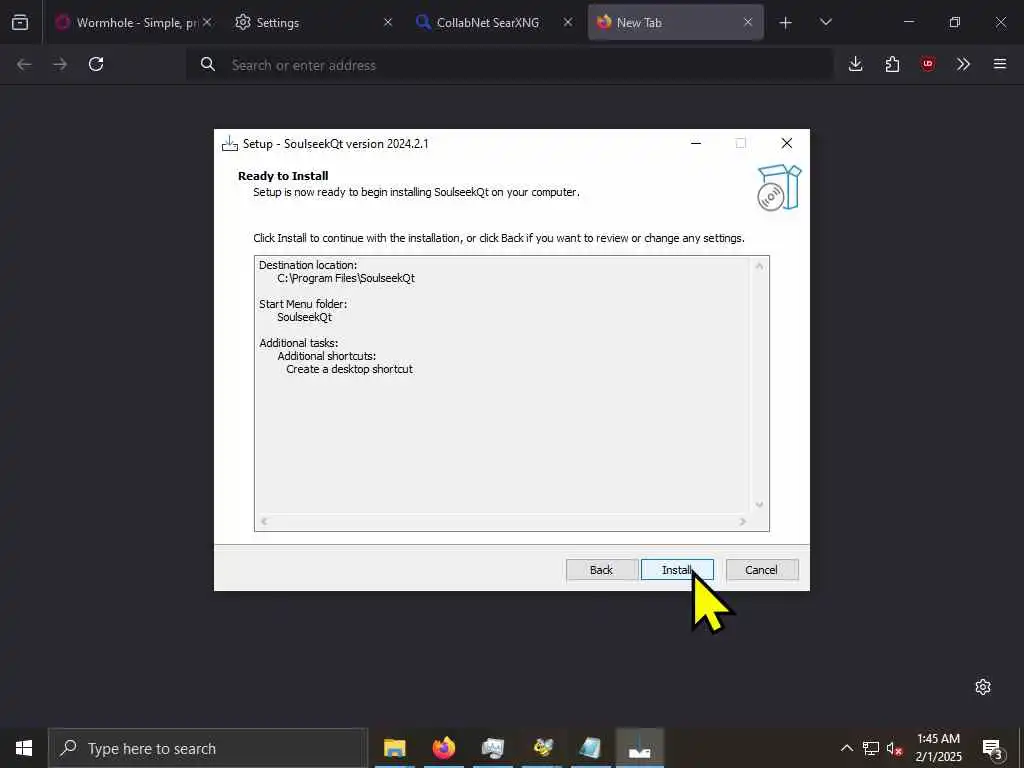
Task: Open Firefox from the taskbar
Action: [x=444, y=748]
